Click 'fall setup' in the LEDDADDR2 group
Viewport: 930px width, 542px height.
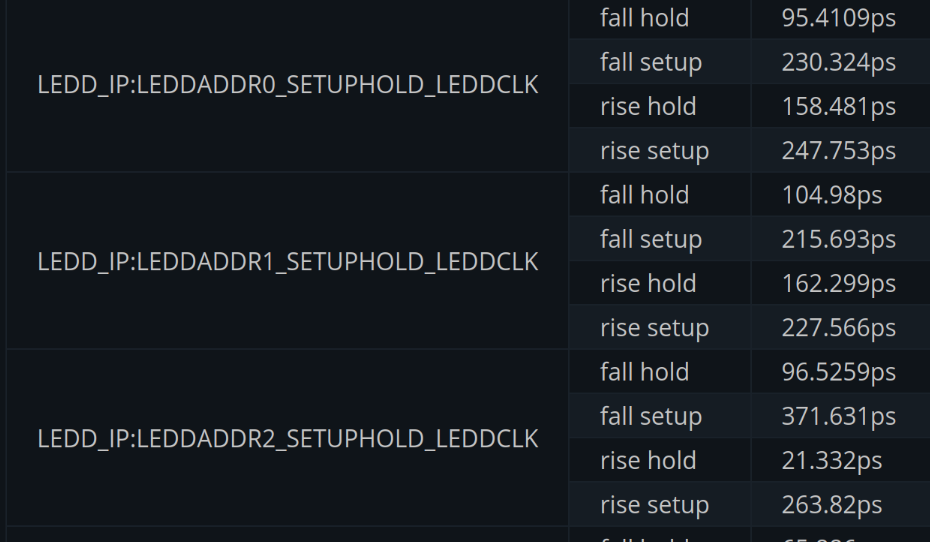coord(651,416)
